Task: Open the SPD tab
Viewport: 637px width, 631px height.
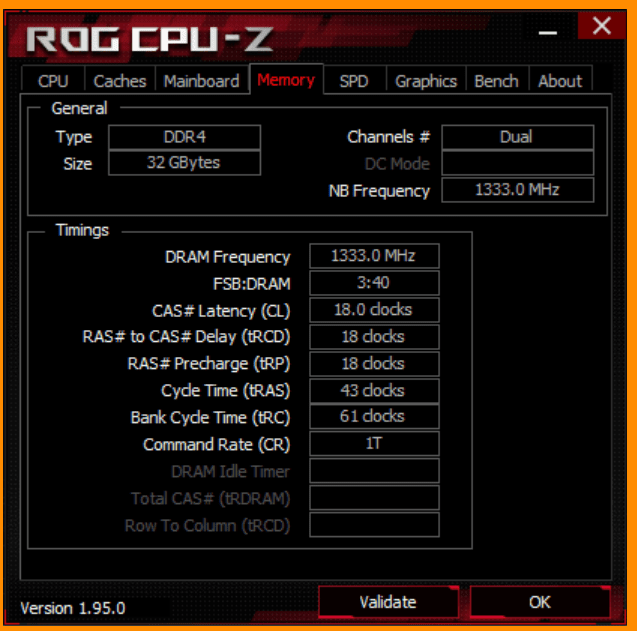Action: tap(354, 80)
